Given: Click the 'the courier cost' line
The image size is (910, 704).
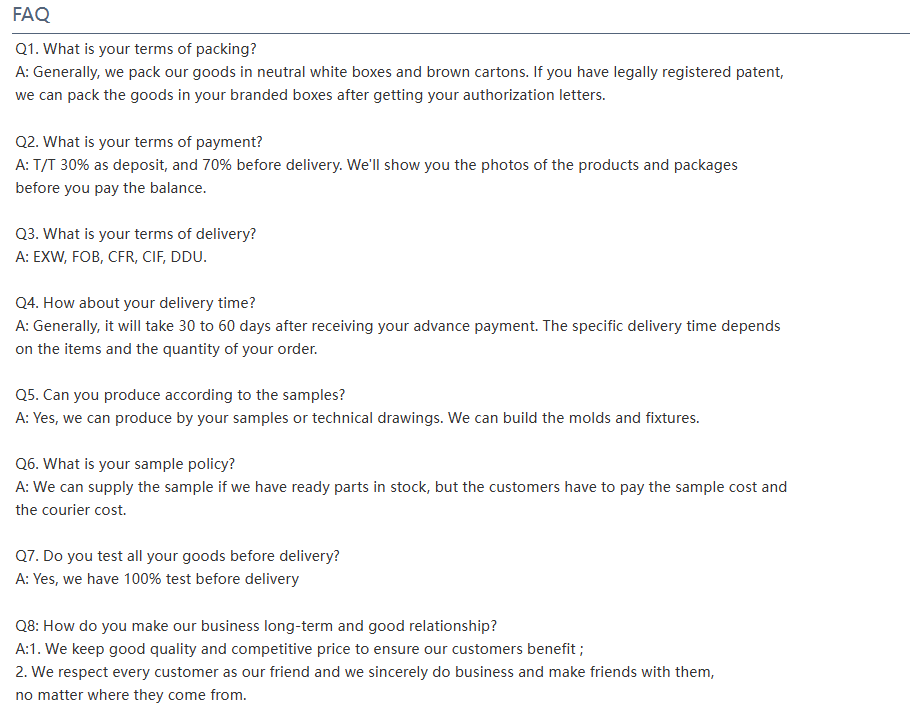Looking at the screenshot, I should pyautogui.click(x=70, y=510).
